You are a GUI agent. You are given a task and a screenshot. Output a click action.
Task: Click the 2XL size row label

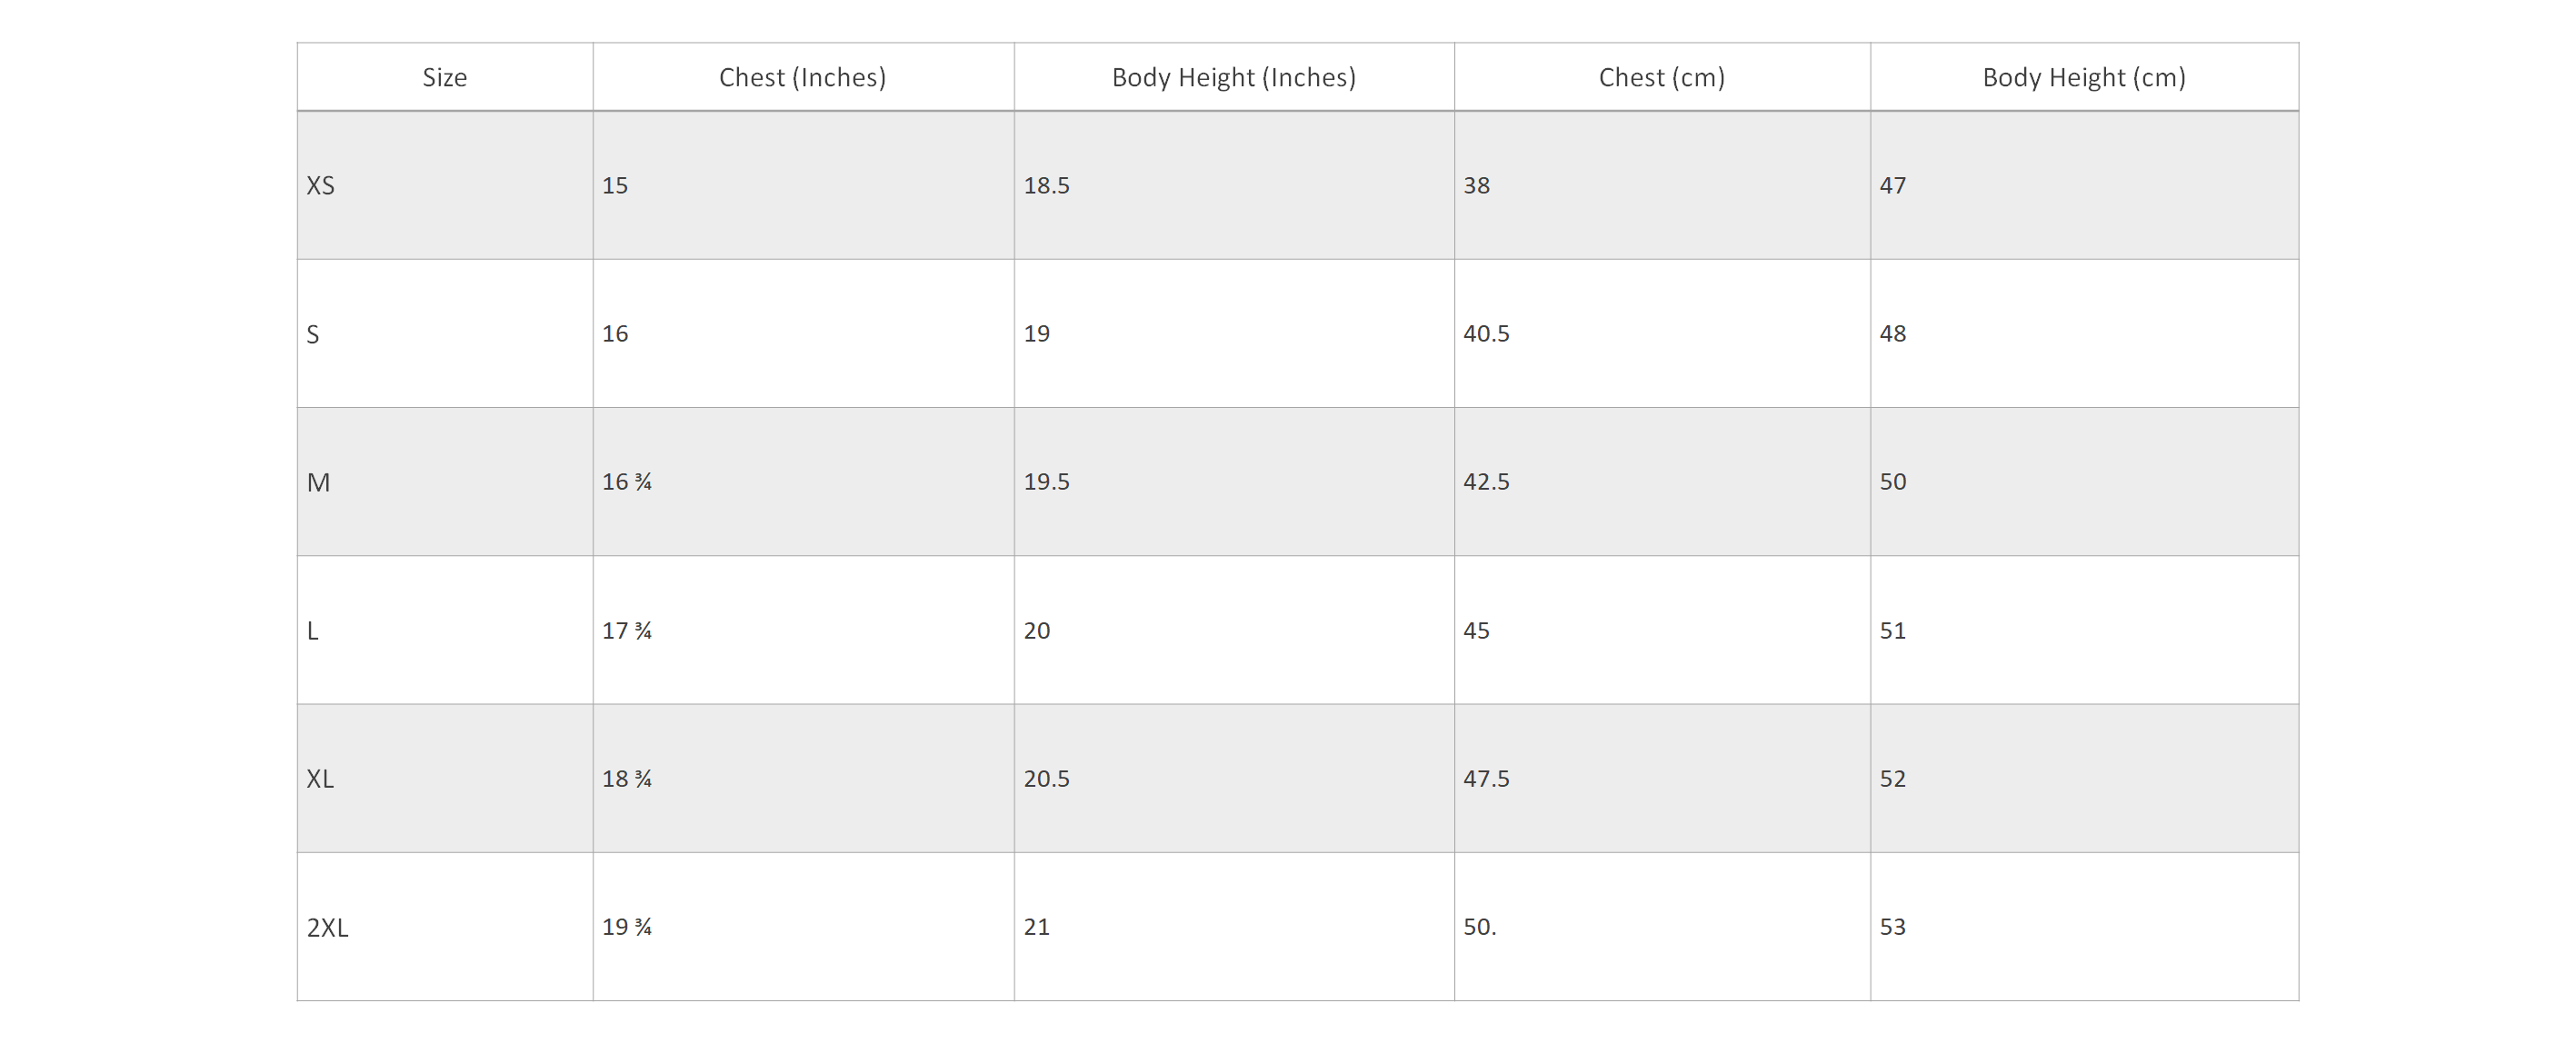pyautogui.click(x=445, y=927)
